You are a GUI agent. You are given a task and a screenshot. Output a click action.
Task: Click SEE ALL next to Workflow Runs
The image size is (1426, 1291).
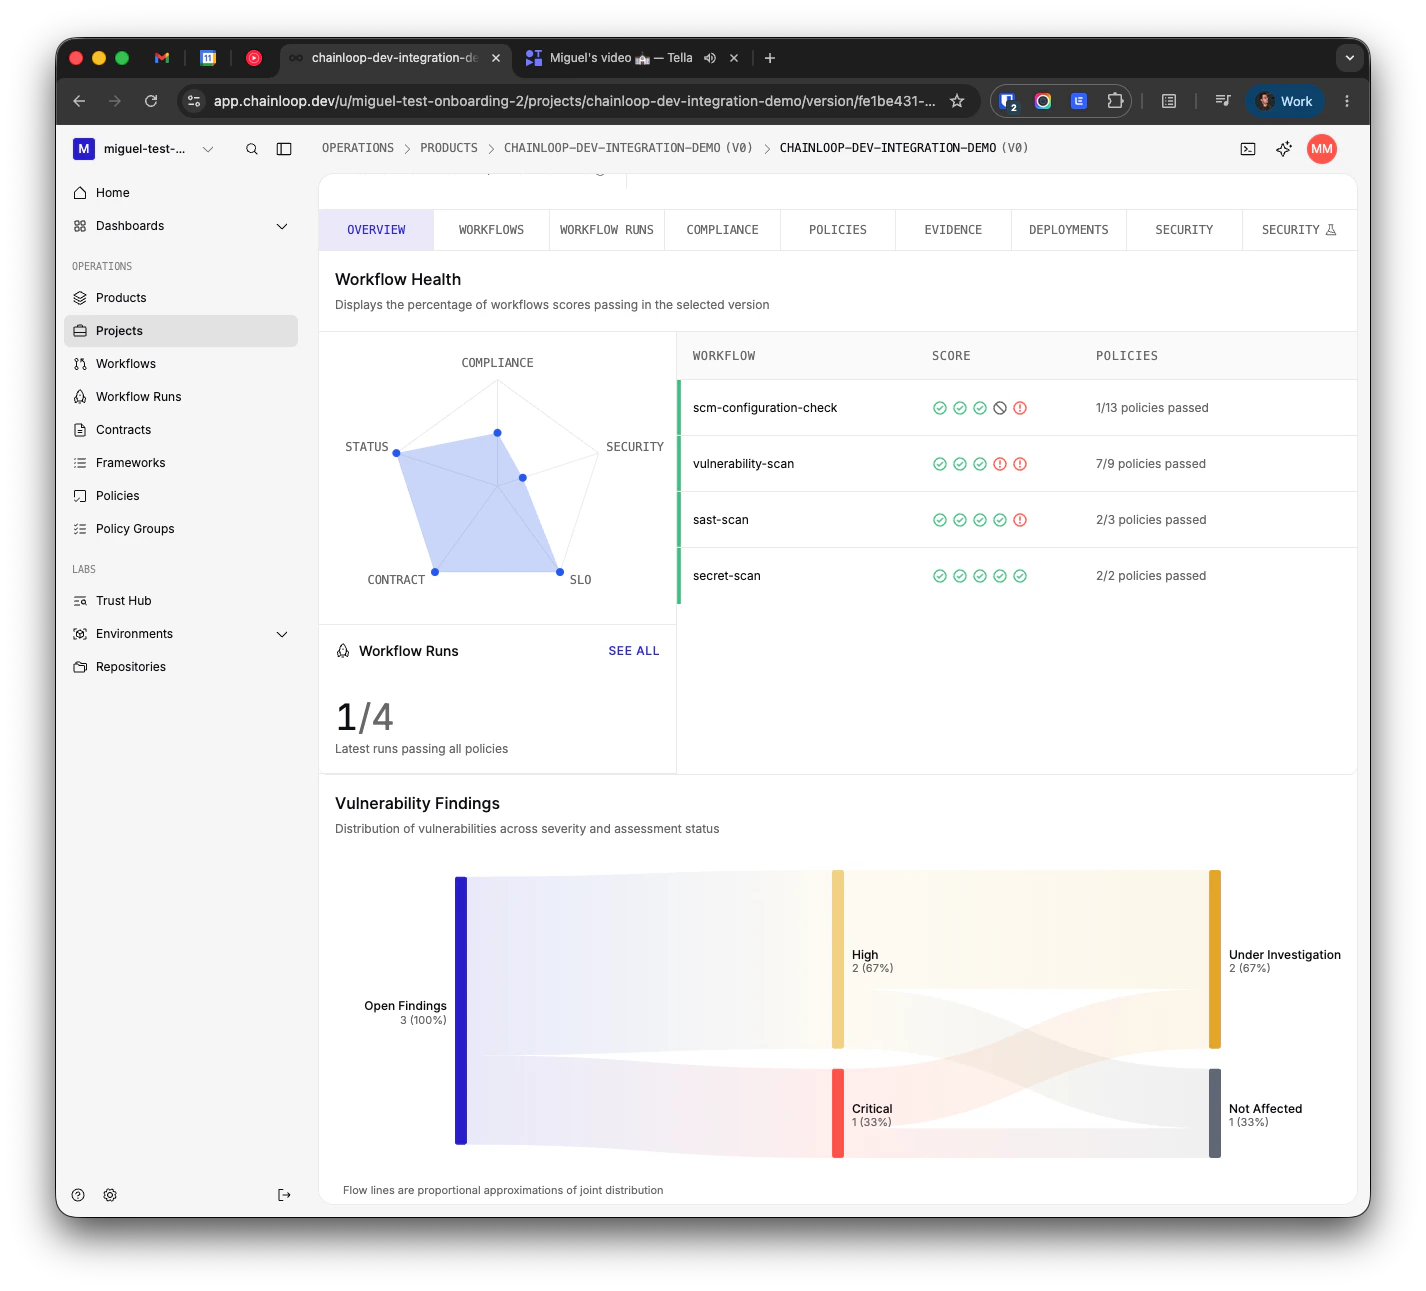(x=634, y=651)
